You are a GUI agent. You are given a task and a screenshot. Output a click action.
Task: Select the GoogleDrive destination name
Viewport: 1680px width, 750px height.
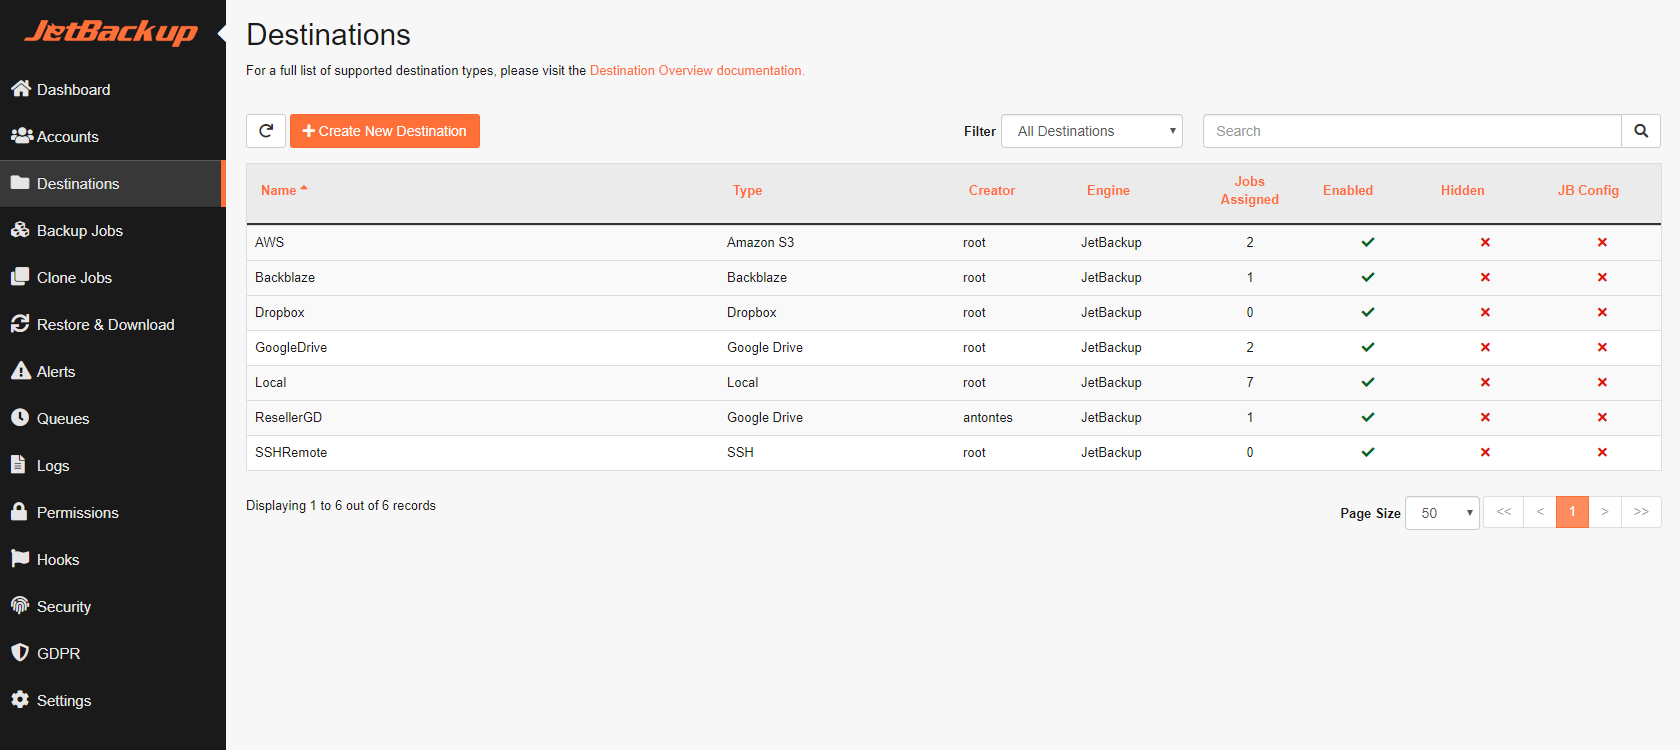(x=291, y=347)
